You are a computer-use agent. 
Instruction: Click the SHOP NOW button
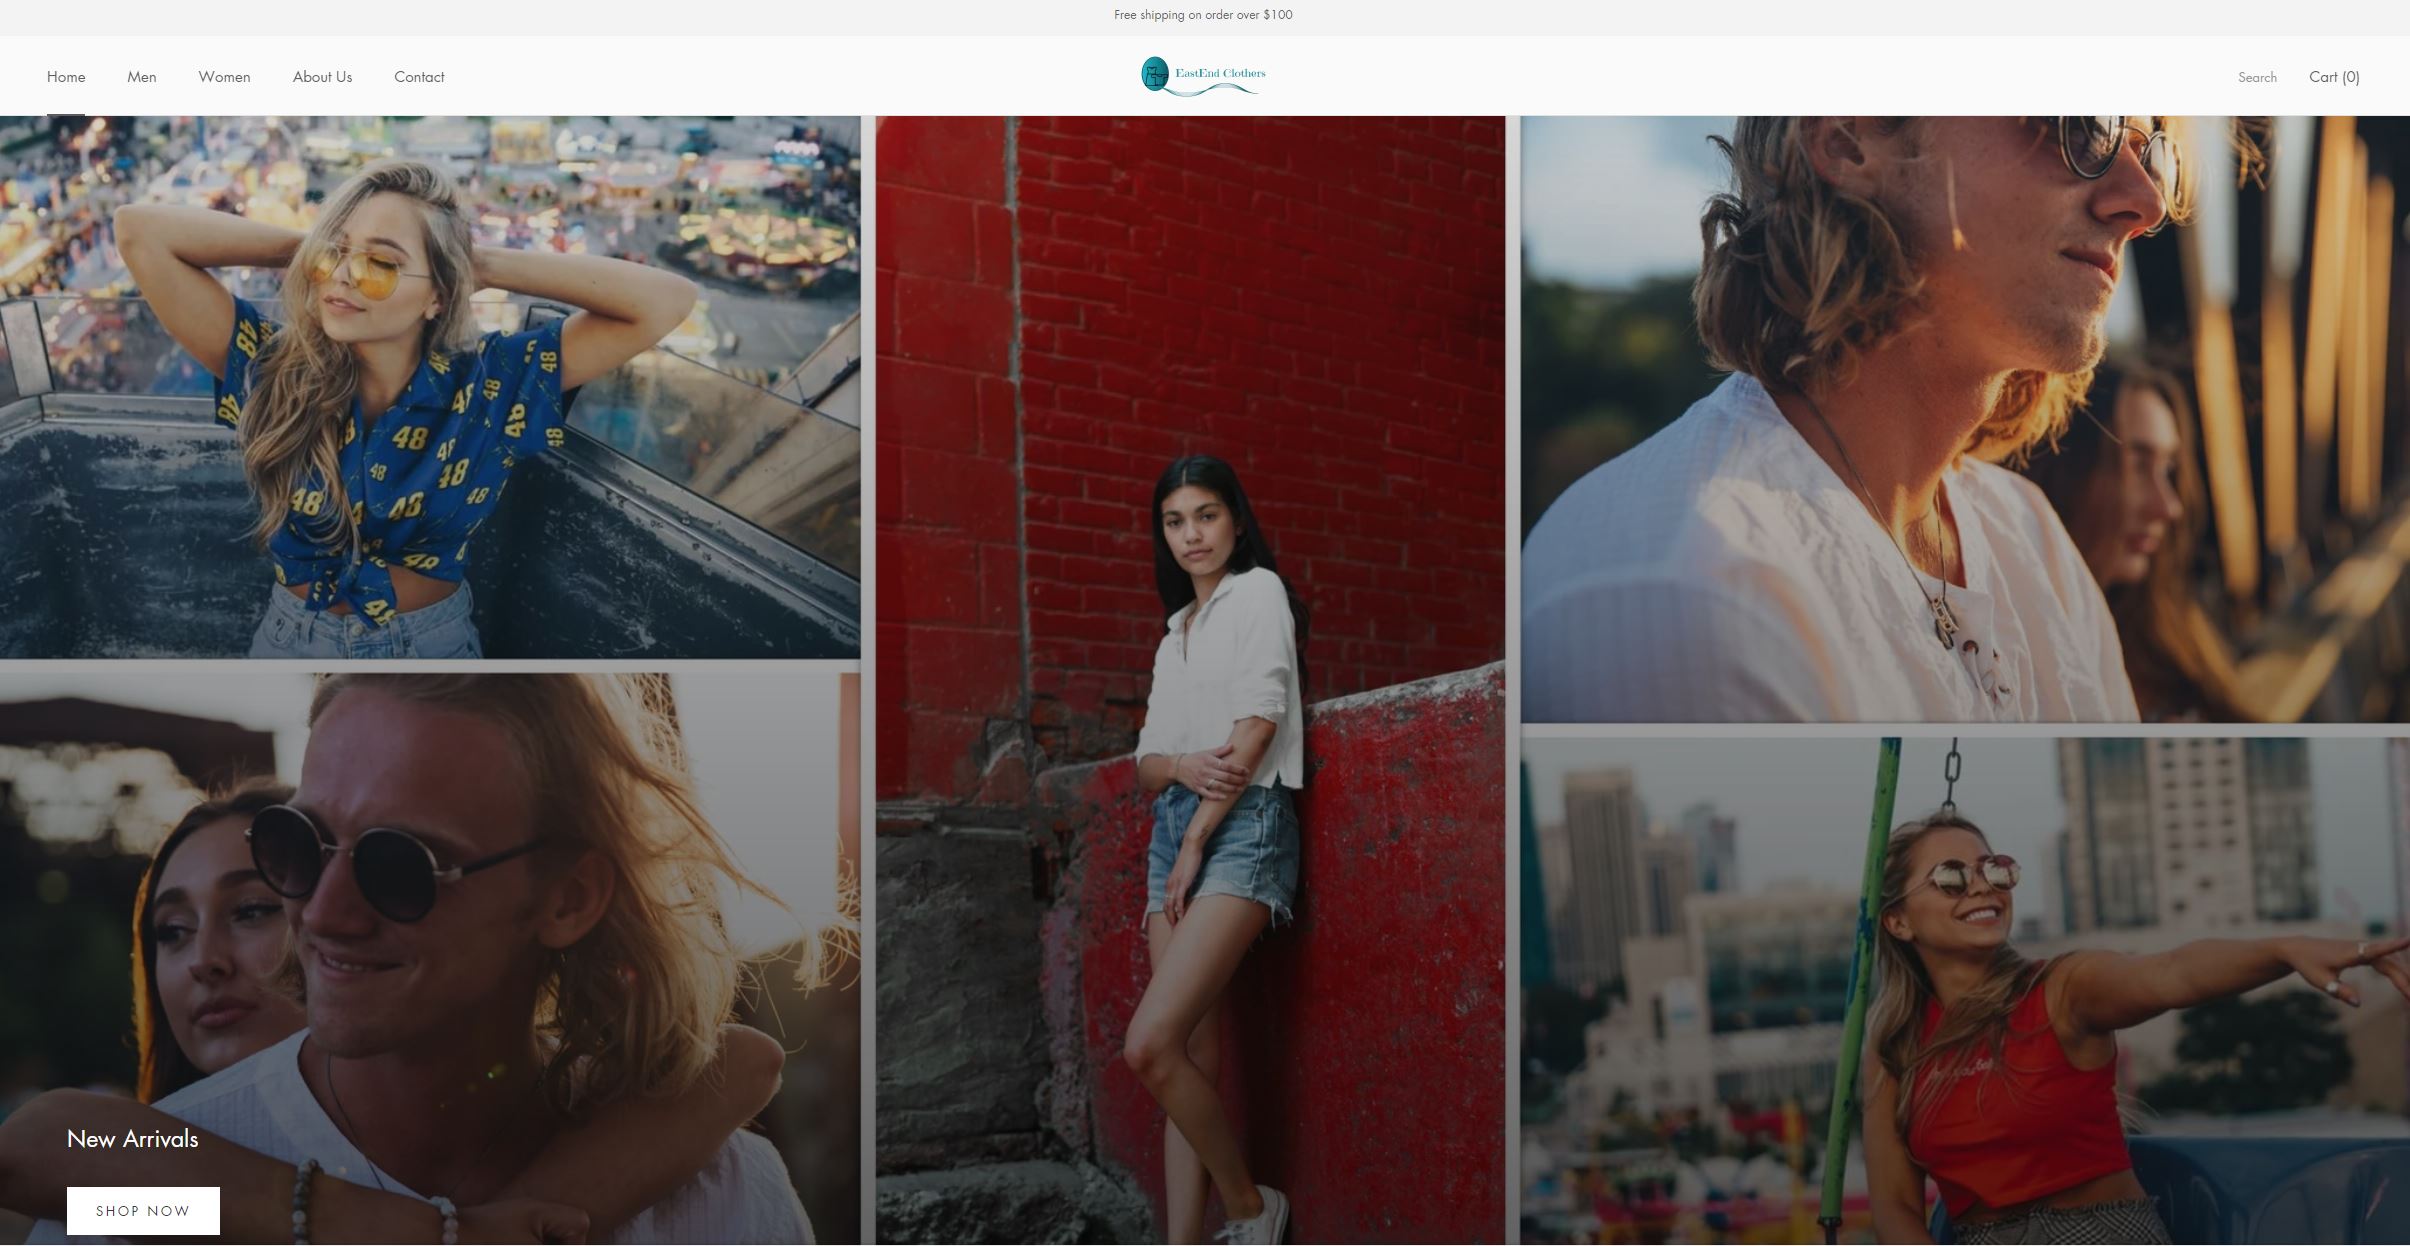(143, 1211)
